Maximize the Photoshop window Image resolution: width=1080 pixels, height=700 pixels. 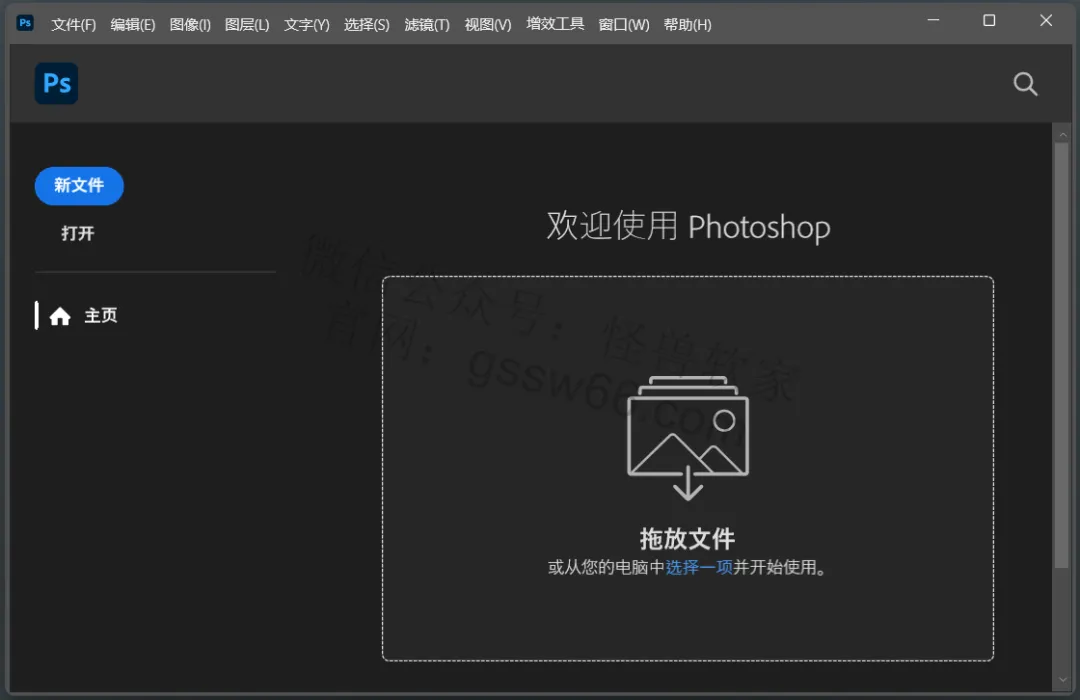(989, 21)
